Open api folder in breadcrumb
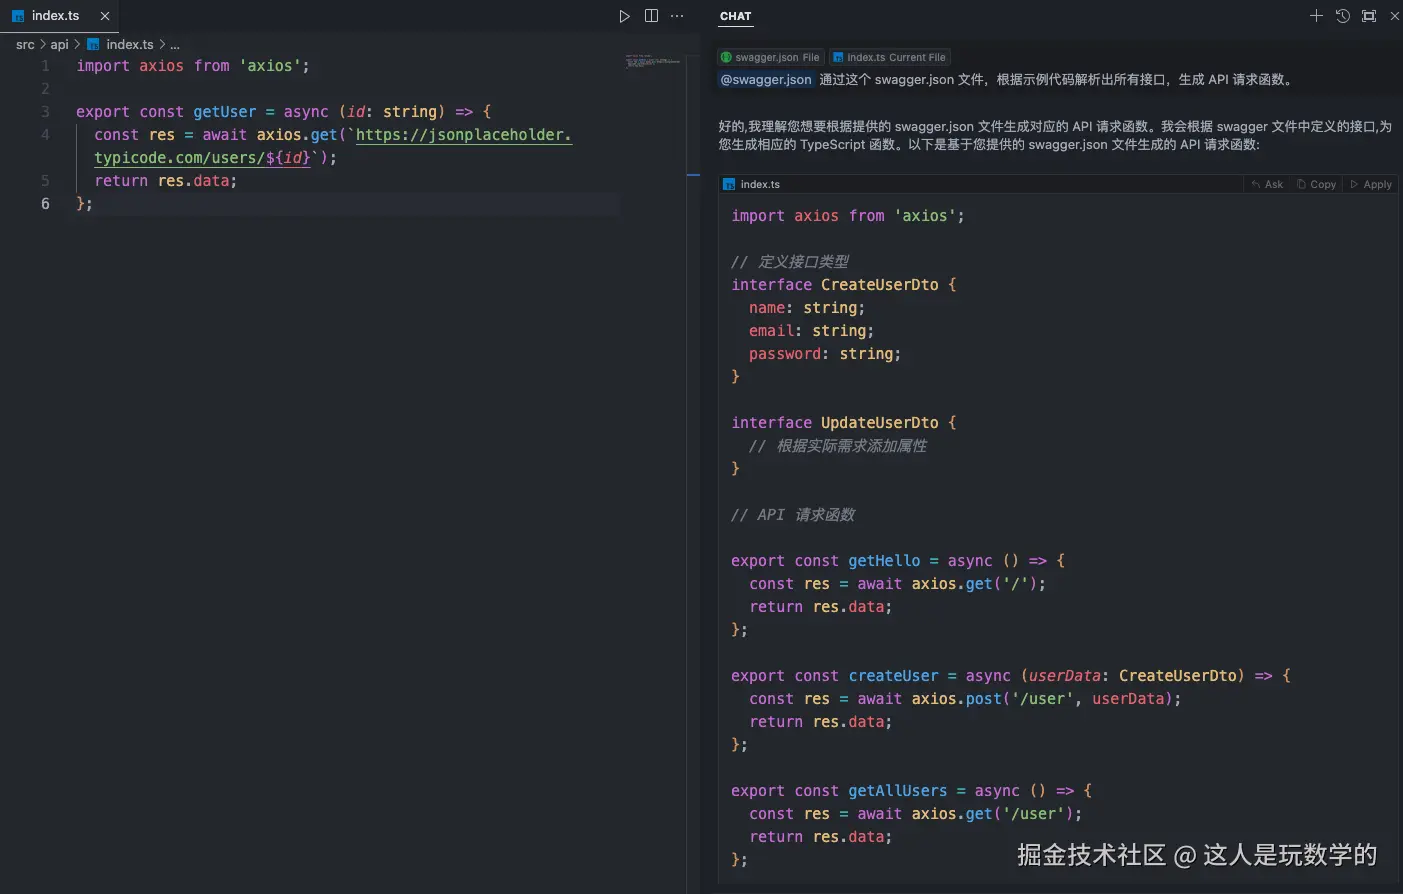This screenshot has height=894, width=1403. [x=60, y=44]
